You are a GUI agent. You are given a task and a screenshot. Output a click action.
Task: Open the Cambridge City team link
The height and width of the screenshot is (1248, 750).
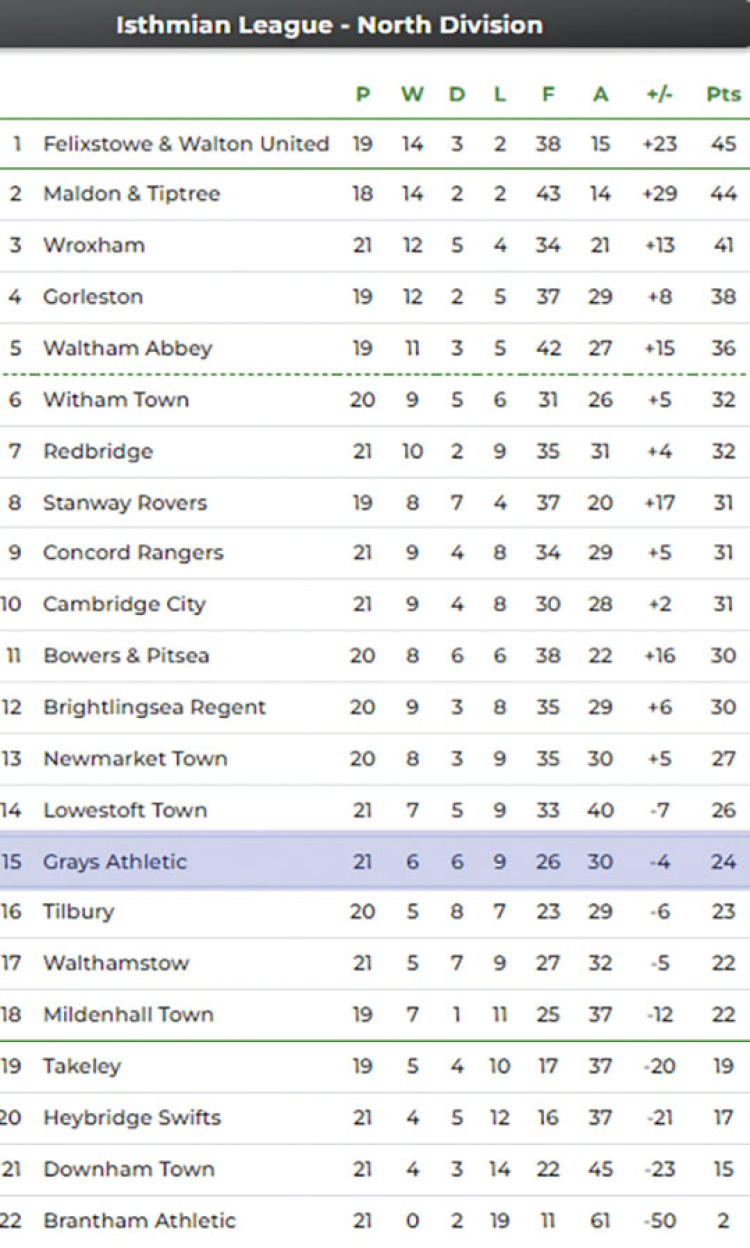tap(124, 604)
